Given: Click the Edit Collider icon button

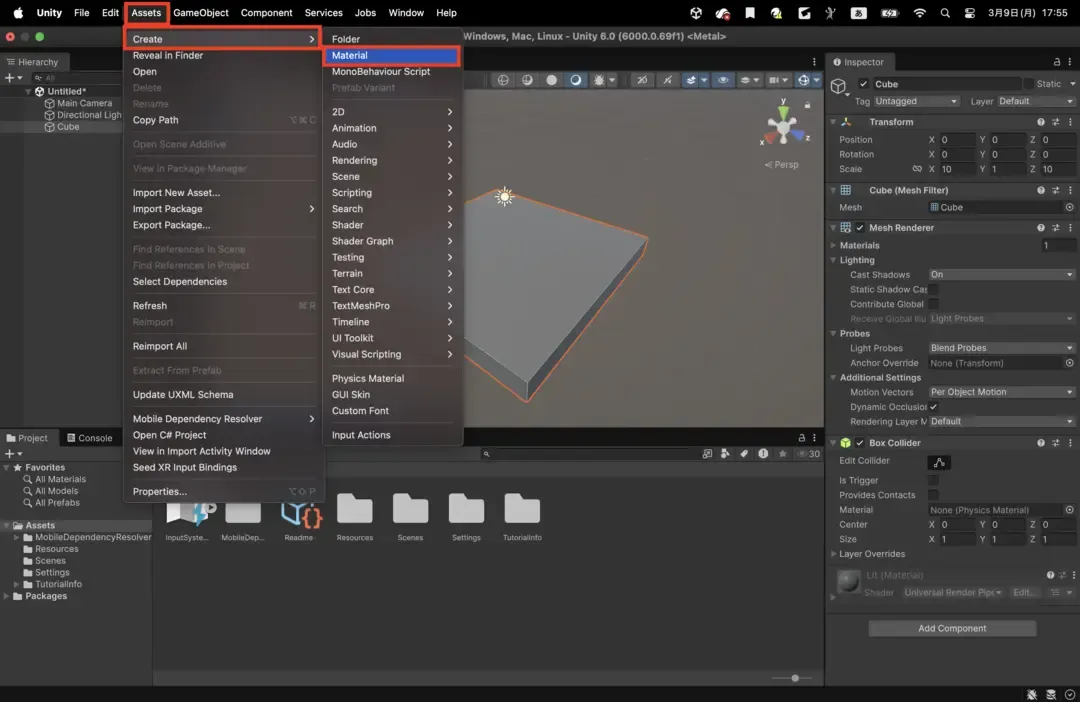Looking at the screenshot, I should 938,462.
